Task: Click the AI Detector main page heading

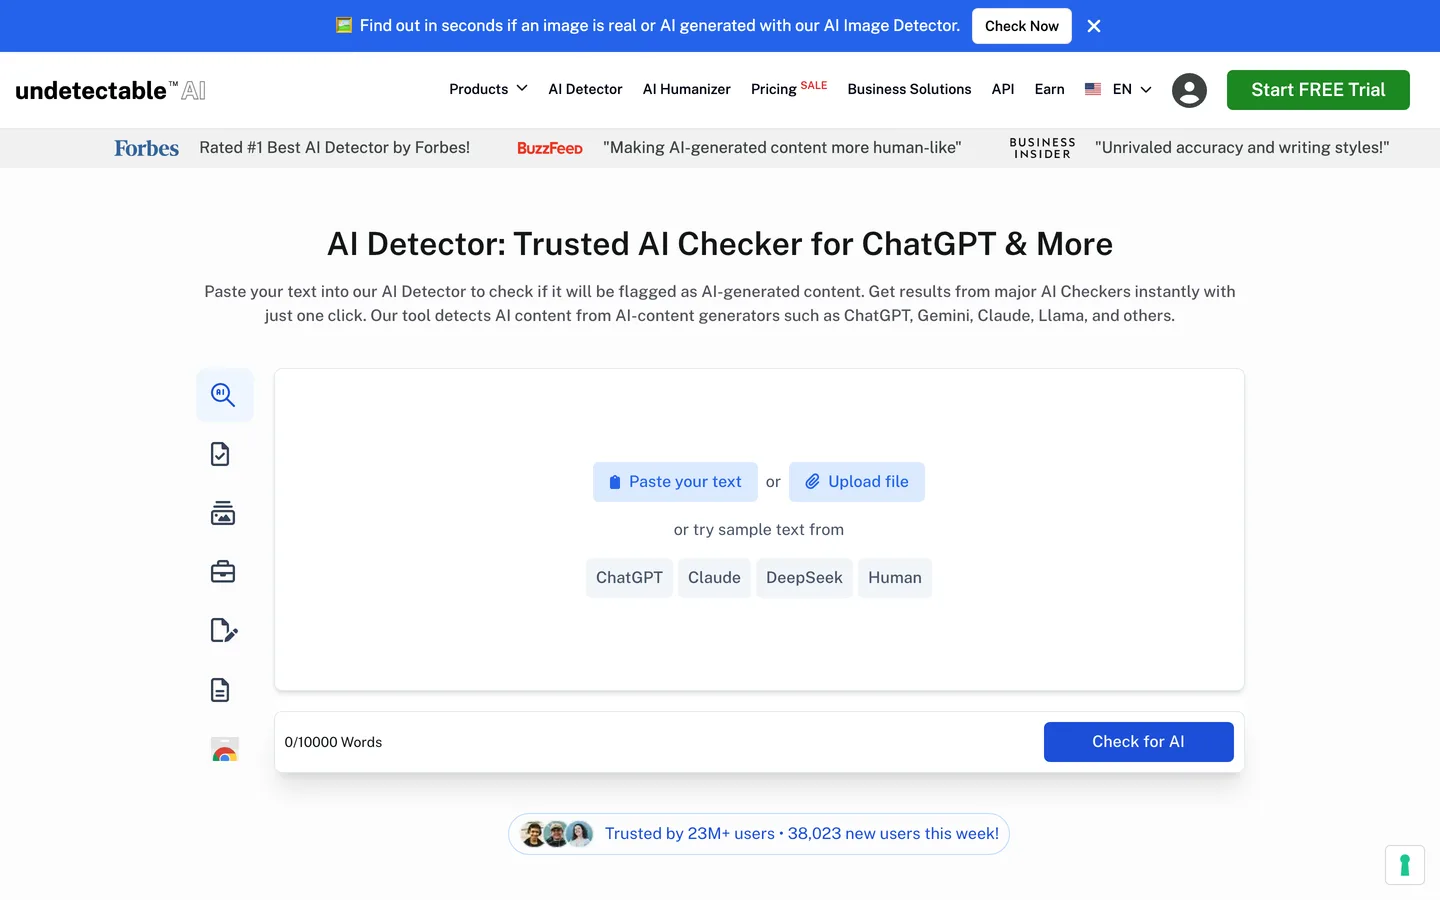Action: pyautogui.click(x=720, y=244)
